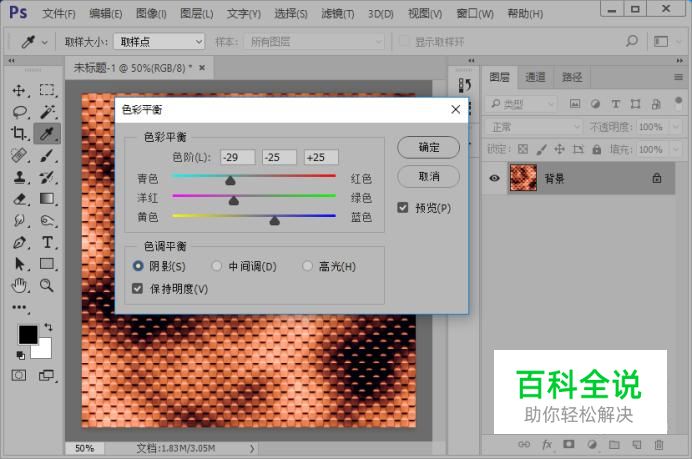
Task: Select the Lasso tool
Action: point(19,112)
